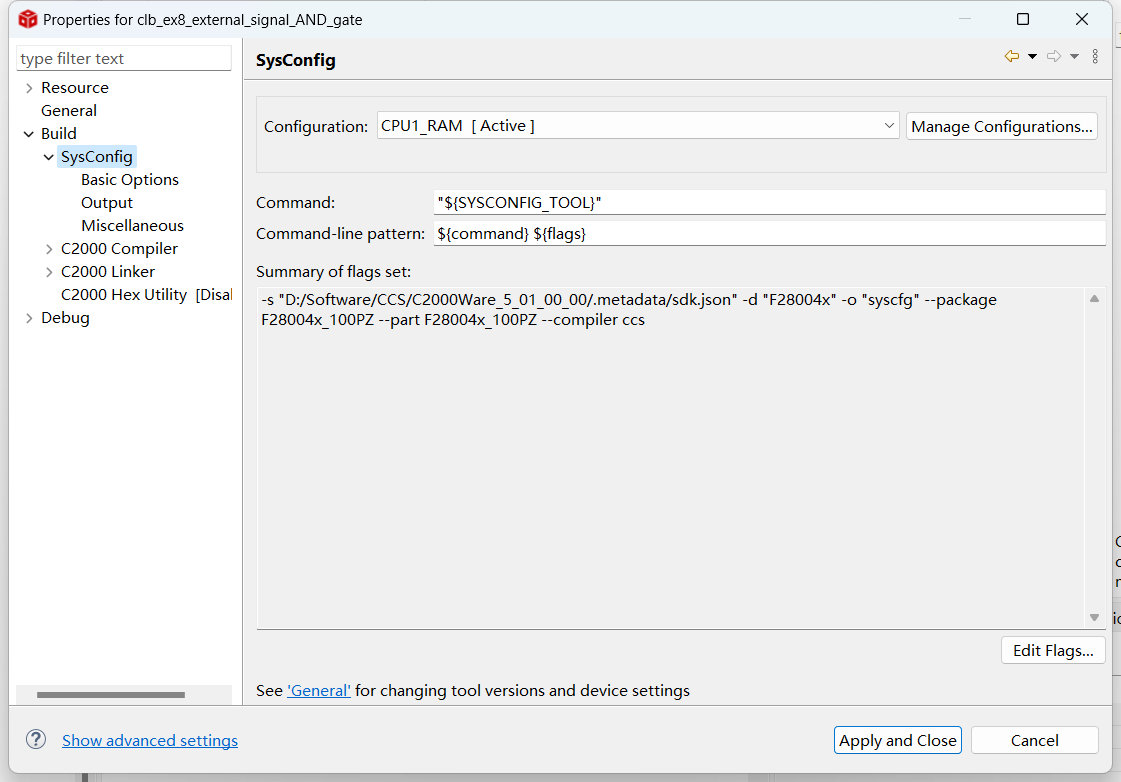Expand the C2000 Linker node
Screen dimensions: 1121x782
coord(49,272)
